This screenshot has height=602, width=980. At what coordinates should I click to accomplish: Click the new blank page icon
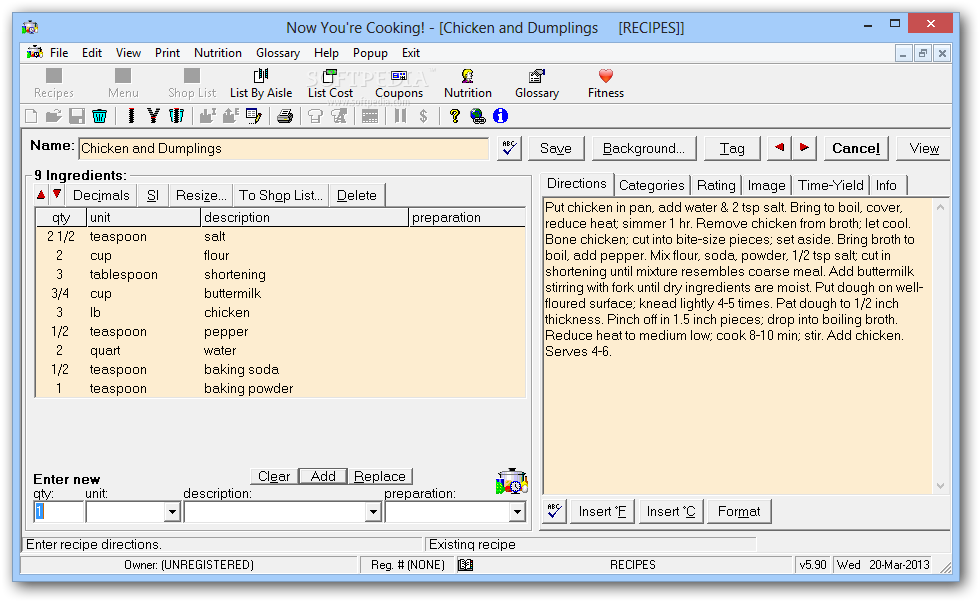31,116
